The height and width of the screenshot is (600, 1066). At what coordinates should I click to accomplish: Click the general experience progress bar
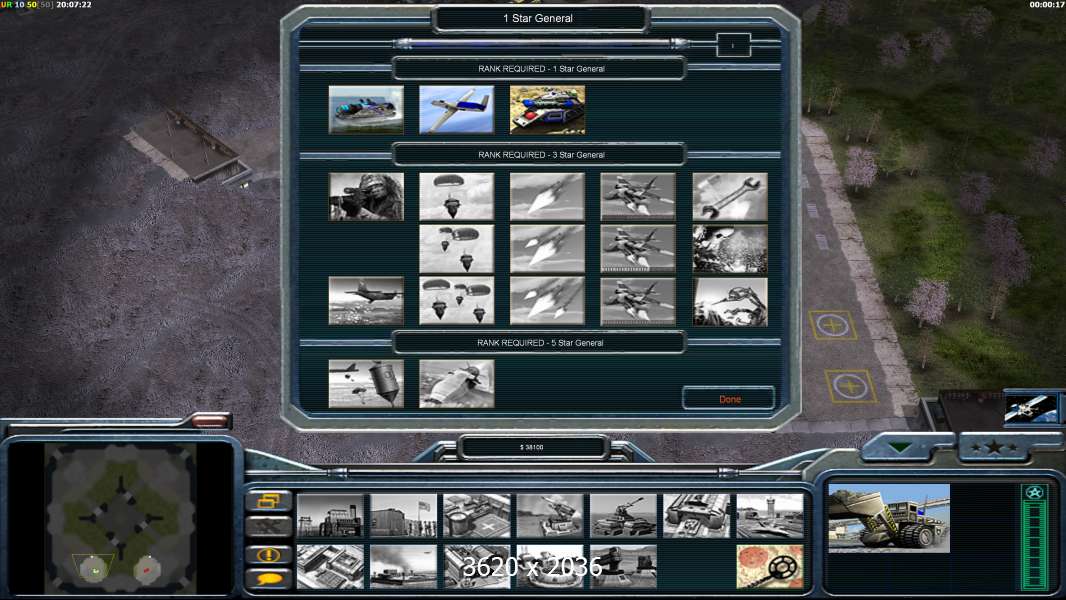coord(540,44)
